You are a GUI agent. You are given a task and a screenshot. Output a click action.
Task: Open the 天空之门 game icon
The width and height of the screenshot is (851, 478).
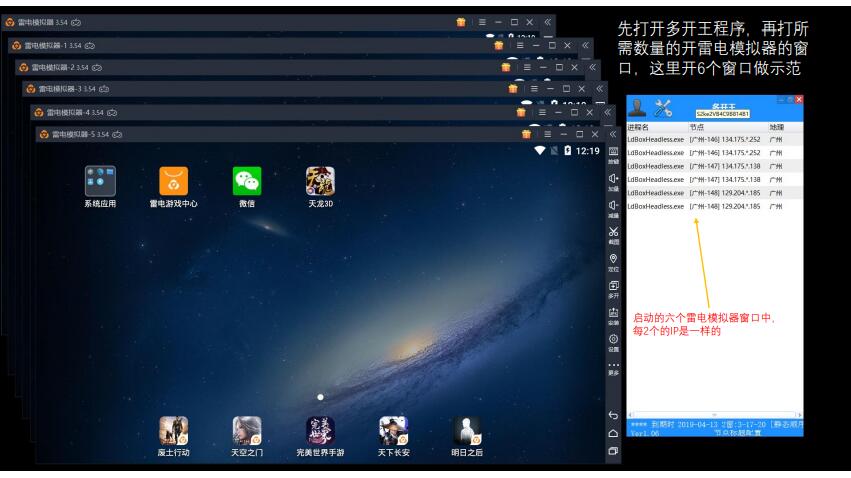coord(247,431)
